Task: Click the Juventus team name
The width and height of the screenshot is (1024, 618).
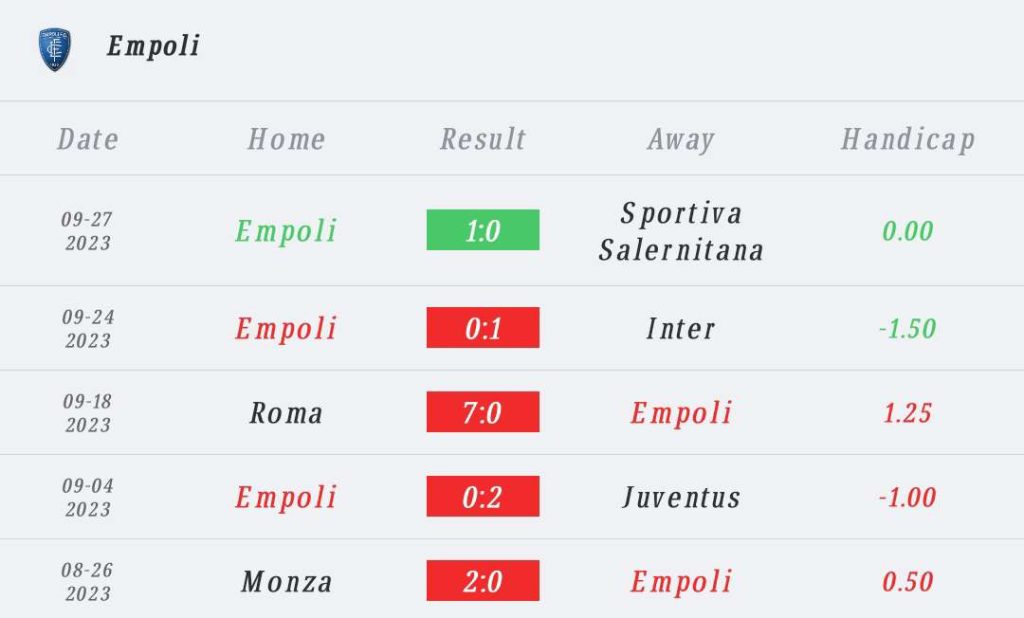Action: pos(681,497)
